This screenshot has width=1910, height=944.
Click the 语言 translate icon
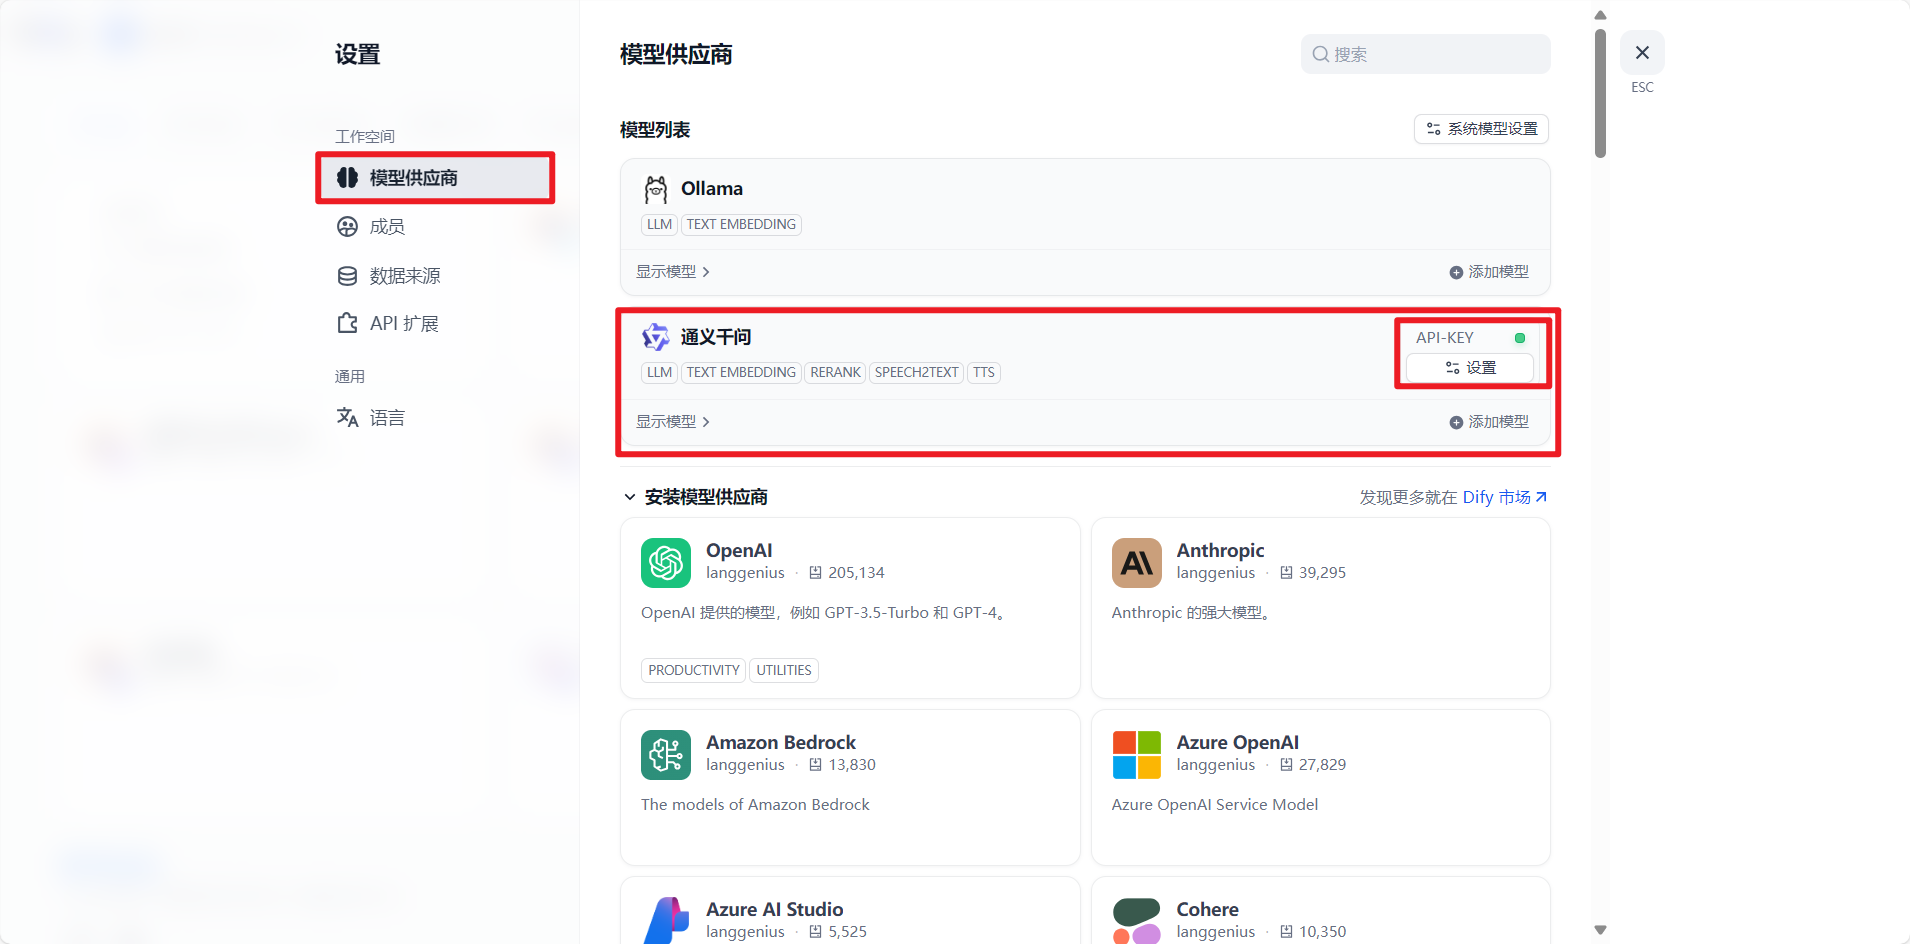pyautogui.click(x=347, y=418)
